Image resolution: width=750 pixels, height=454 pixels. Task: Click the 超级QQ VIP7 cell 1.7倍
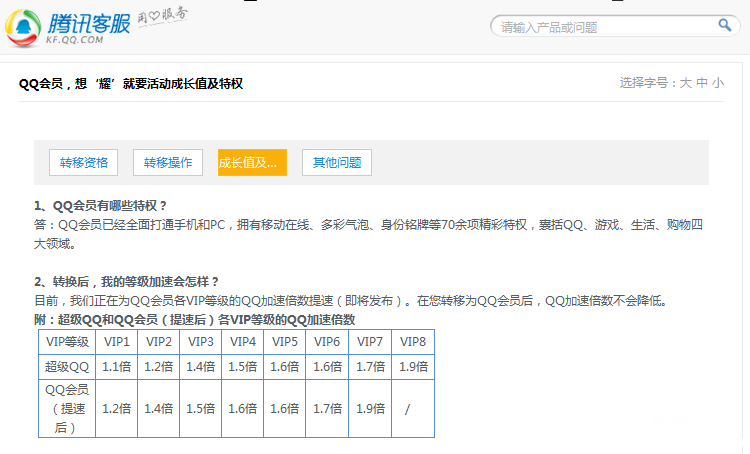370,367
